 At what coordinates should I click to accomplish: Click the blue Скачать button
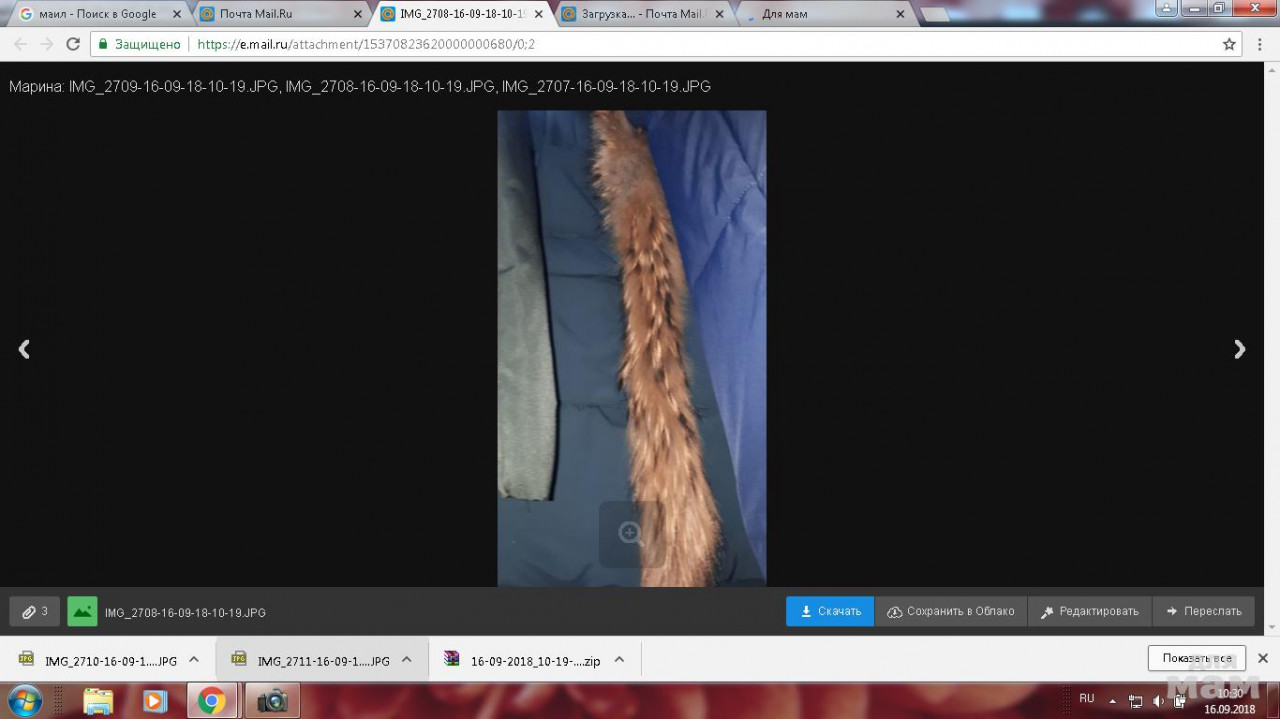(x=830, y=611)
